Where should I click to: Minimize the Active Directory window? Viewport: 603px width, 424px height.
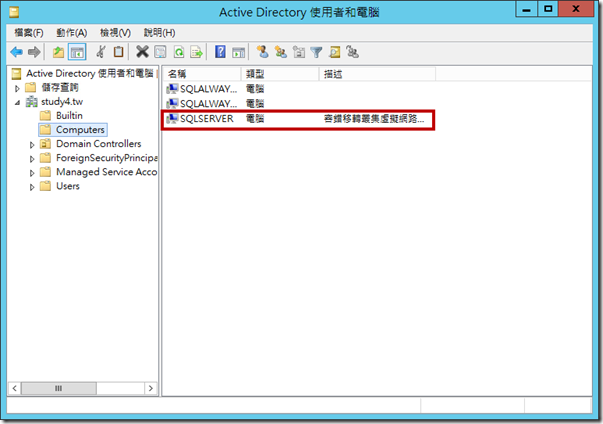[526, 9]
